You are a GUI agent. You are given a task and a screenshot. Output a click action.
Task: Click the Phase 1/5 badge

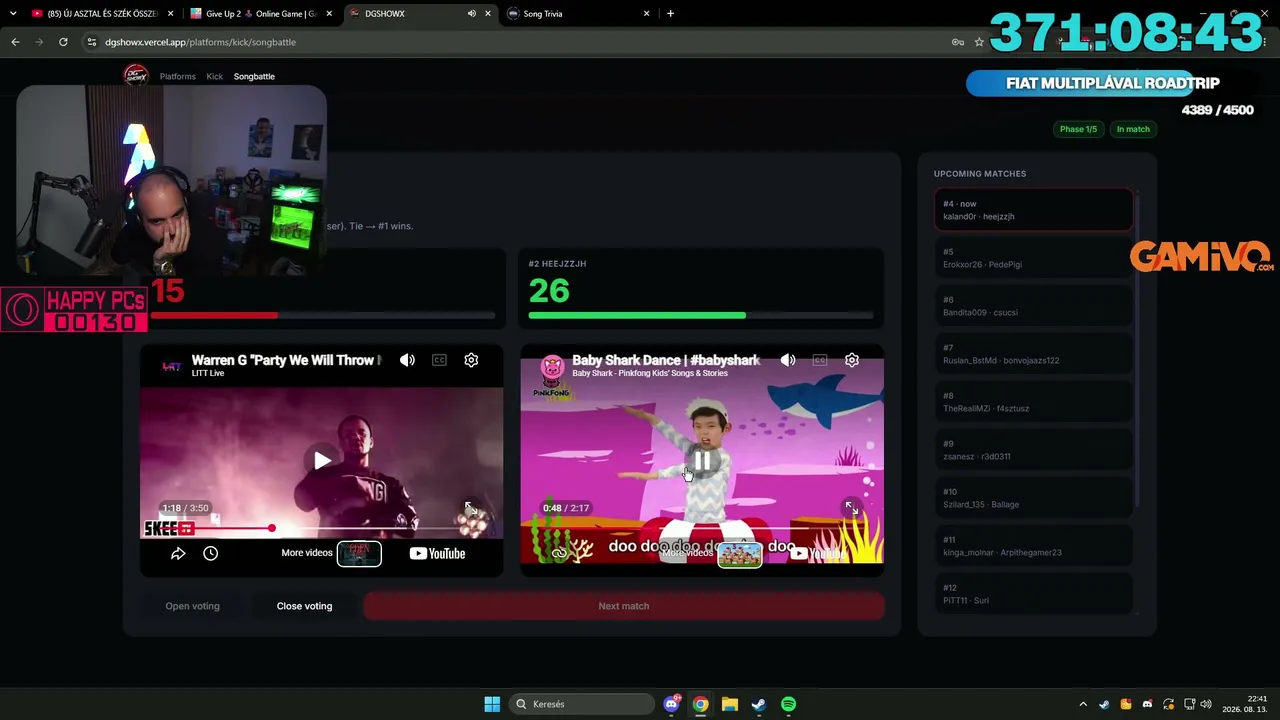tap(1078, 129)
